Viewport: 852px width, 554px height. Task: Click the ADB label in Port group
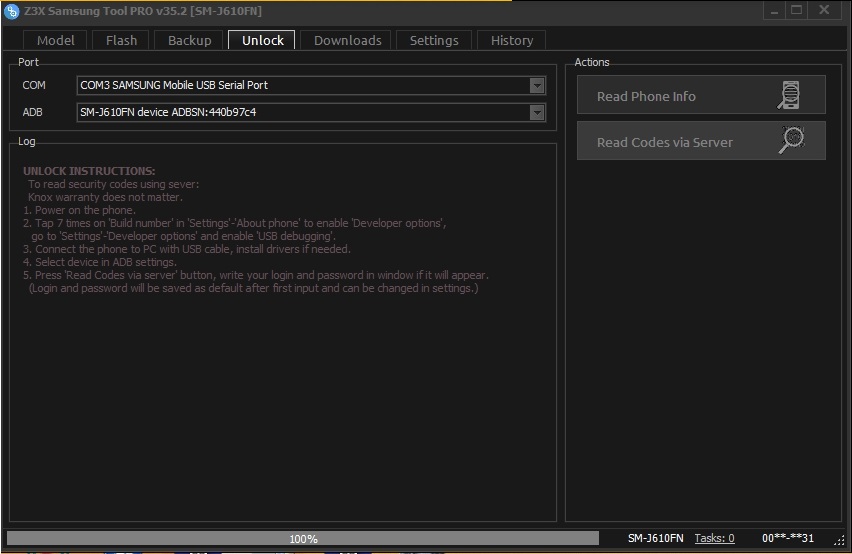tap(32, 112)
